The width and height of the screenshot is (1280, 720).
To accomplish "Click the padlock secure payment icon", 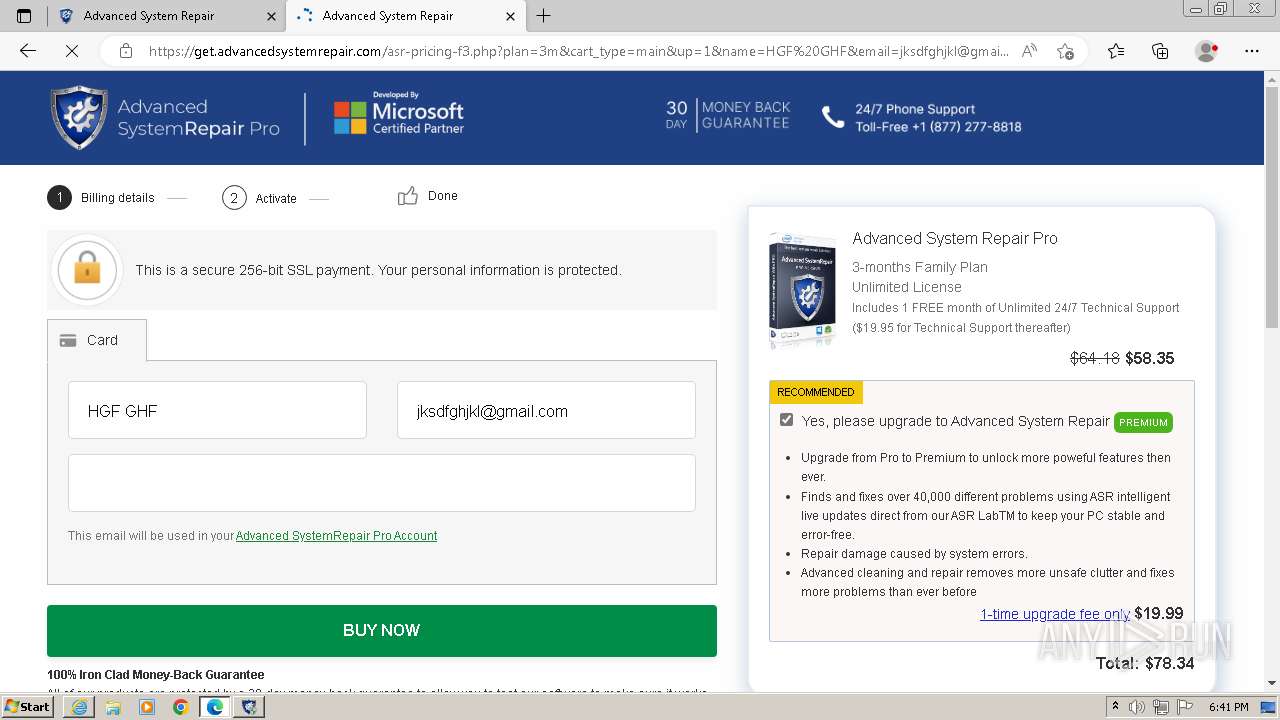I will (88, 269).
